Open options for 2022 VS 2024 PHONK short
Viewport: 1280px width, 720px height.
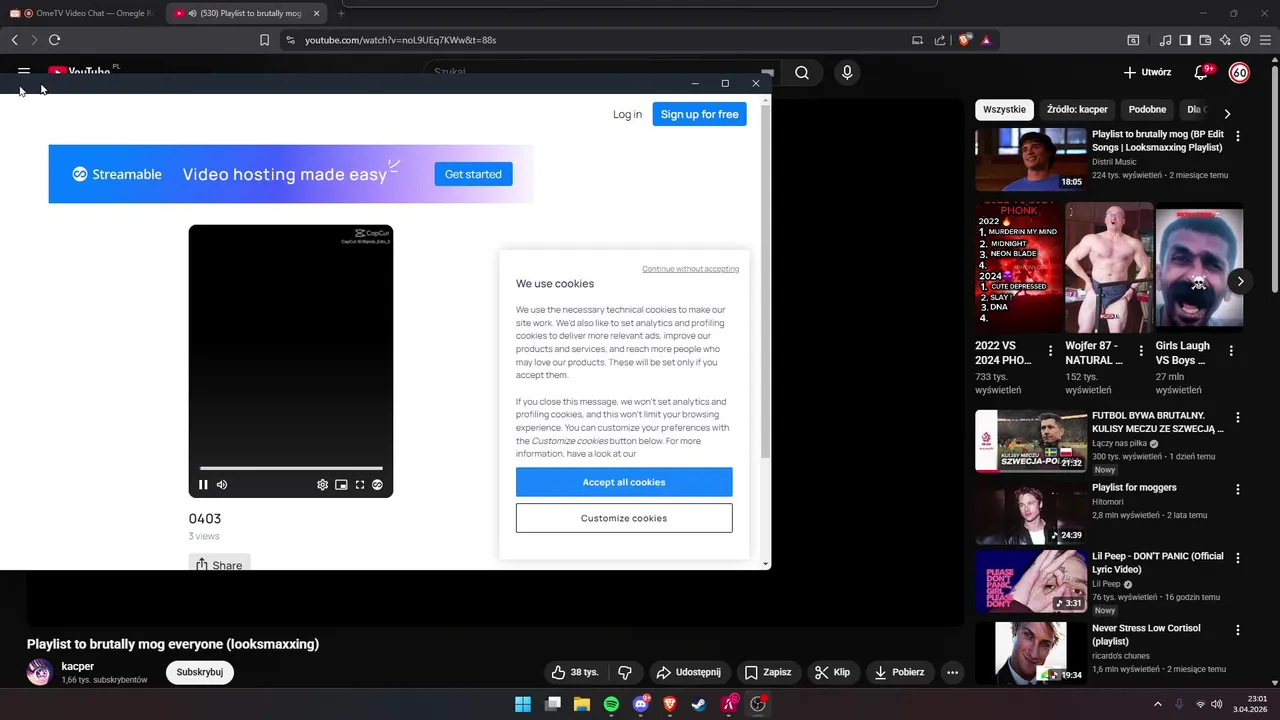pyautogui.click(x=1050, y=351)
